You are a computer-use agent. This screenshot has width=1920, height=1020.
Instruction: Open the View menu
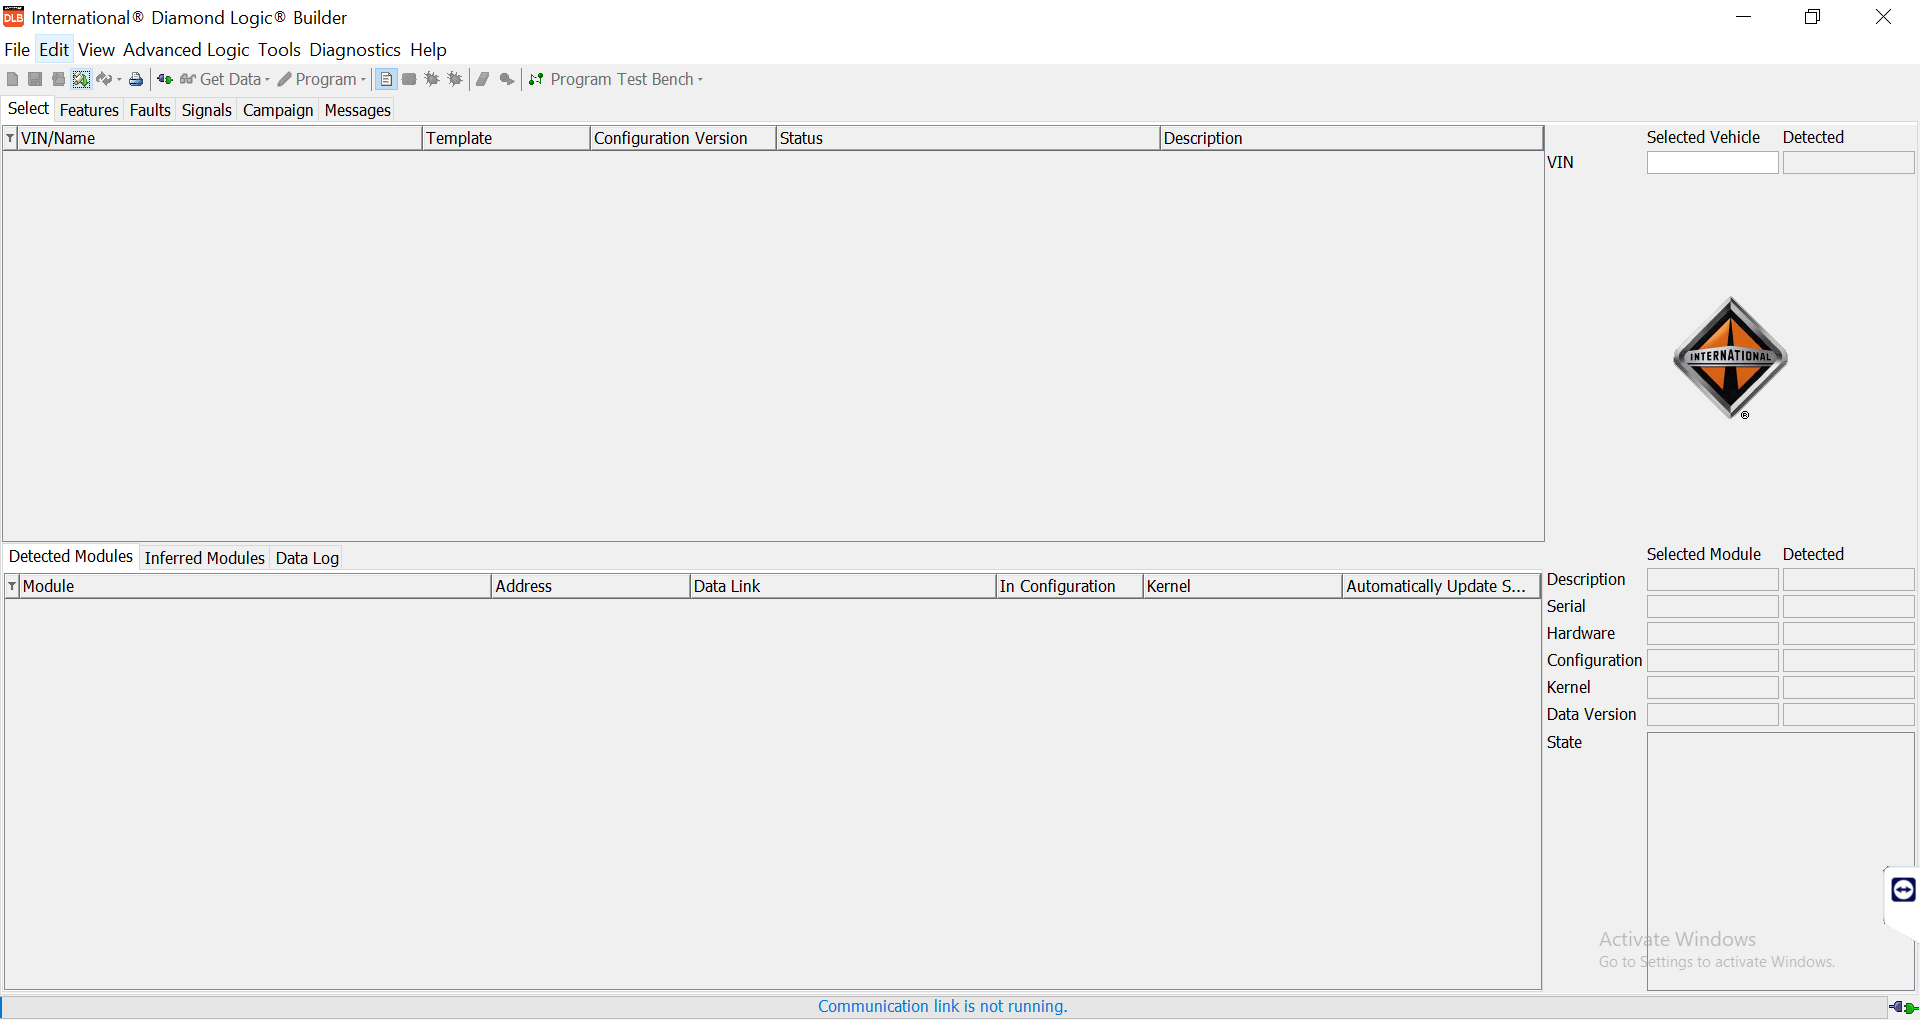(x=96, y=49)
